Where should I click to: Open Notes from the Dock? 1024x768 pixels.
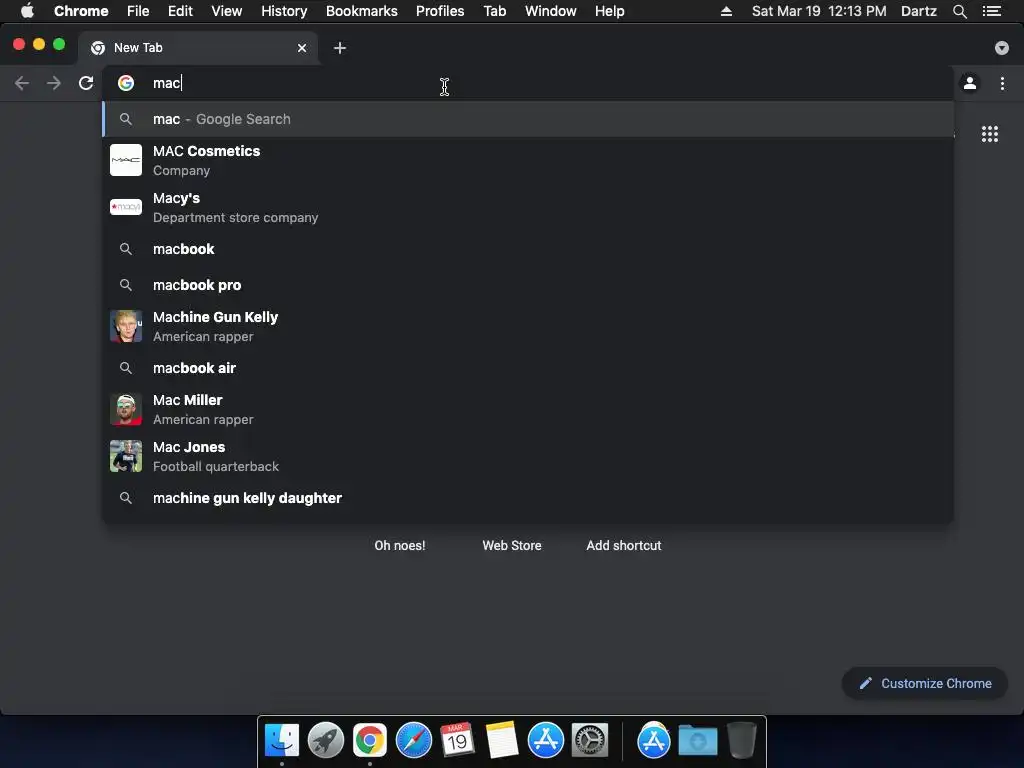(502, 741)
